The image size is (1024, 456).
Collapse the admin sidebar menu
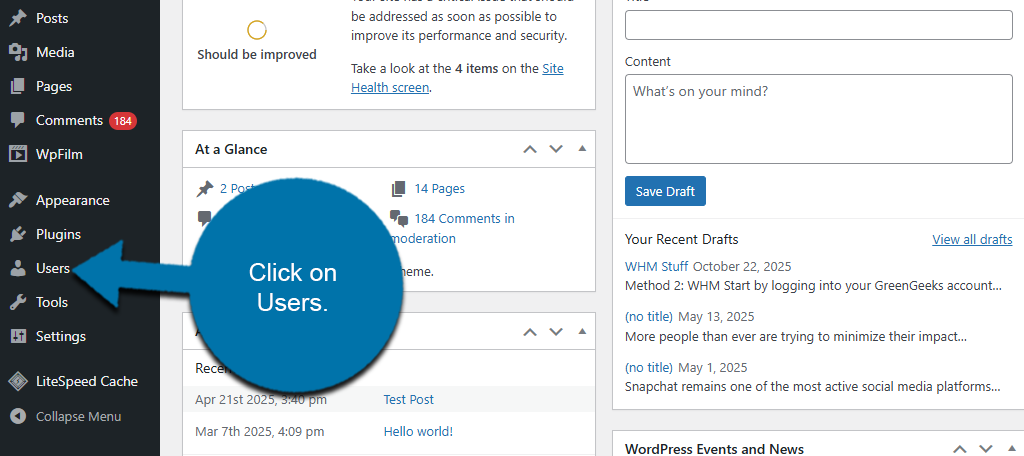pos(78,416)
